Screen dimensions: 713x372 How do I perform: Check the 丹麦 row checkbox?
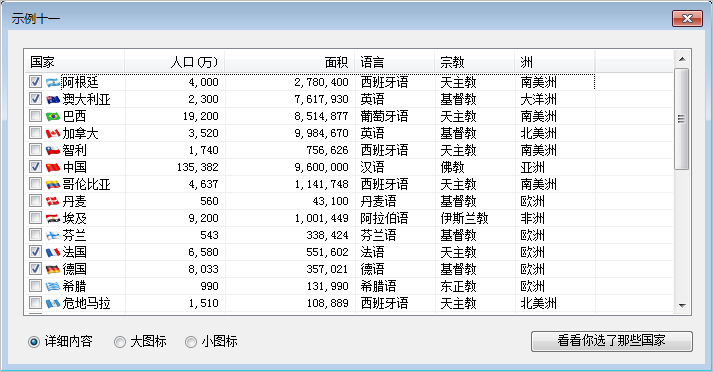pos(35,201)
